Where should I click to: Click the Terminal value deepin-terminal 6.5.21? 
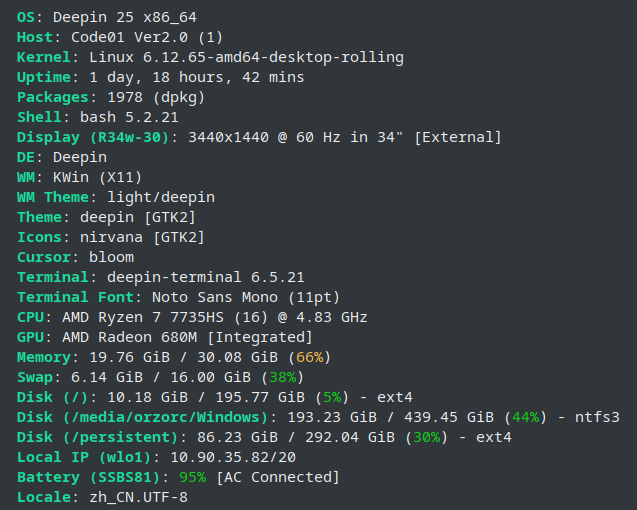(205, 278)
